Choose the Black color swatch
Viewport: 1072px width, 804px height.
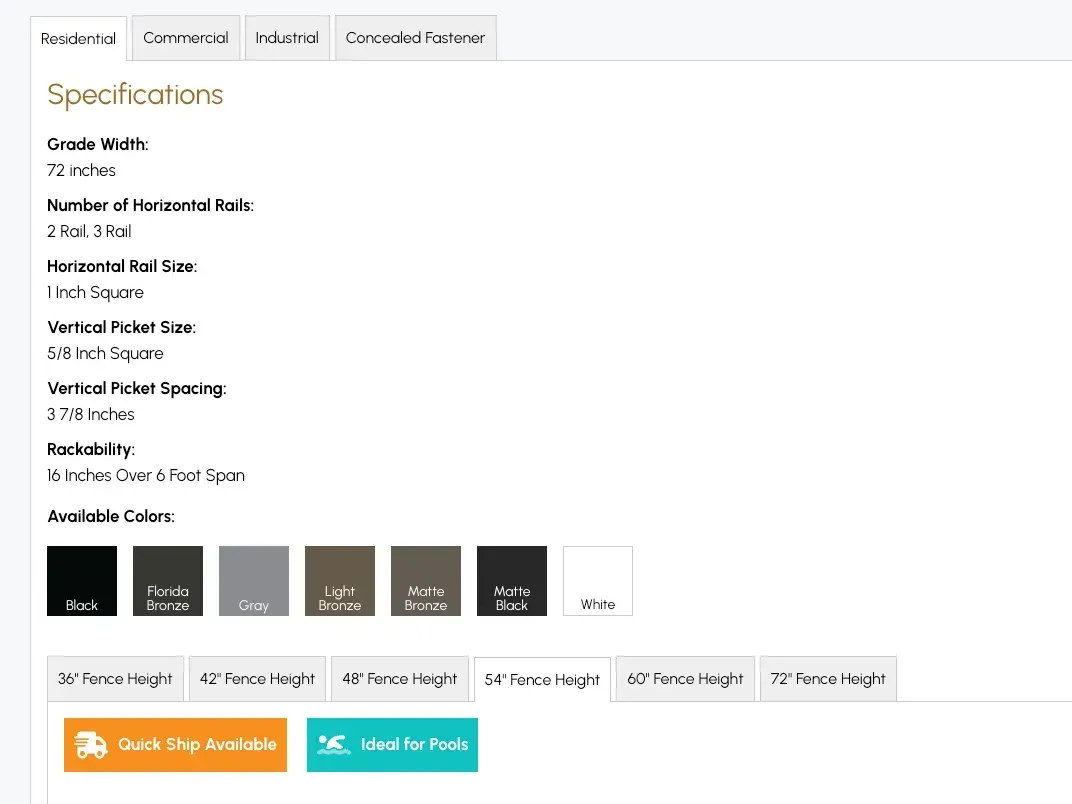82,581
